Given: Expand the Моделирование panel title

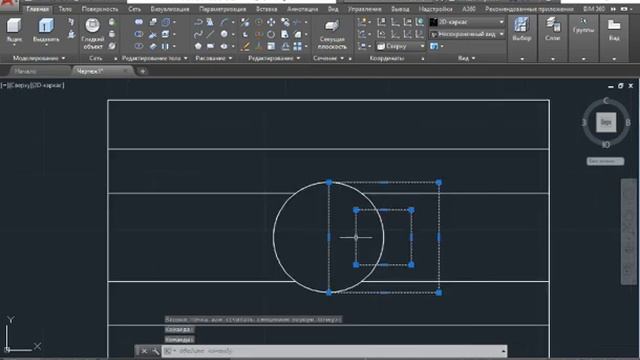Looking at the screenshot, I should (39, 58).
